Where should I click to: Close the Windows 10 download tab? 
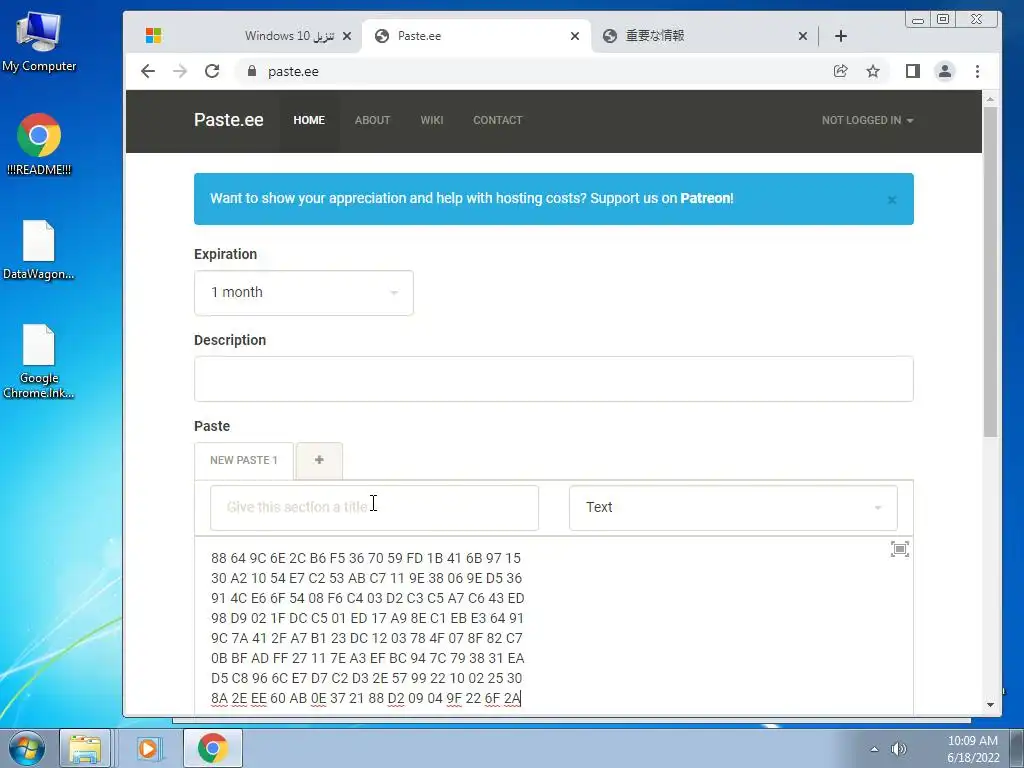pyautogui.click(x=347, y=36)
